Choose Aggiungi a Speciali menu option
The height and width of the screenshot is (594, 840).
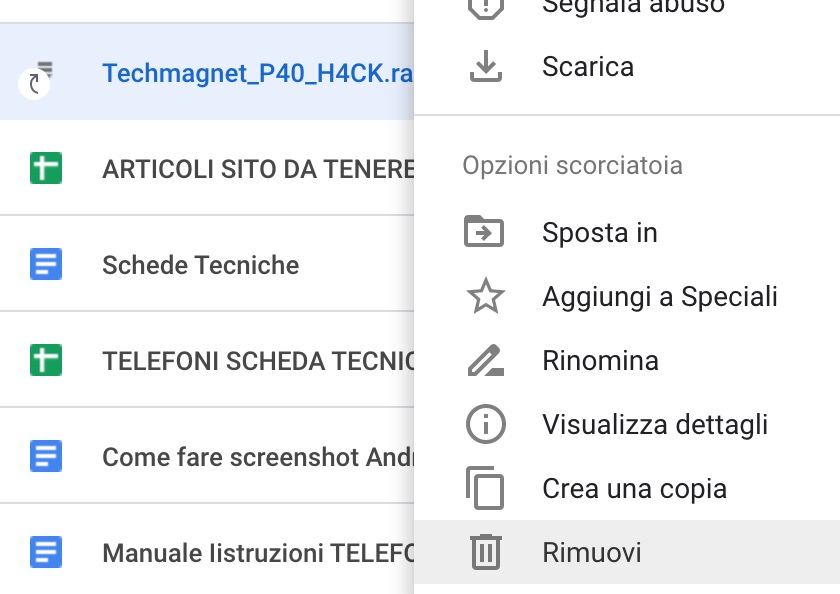659,297
